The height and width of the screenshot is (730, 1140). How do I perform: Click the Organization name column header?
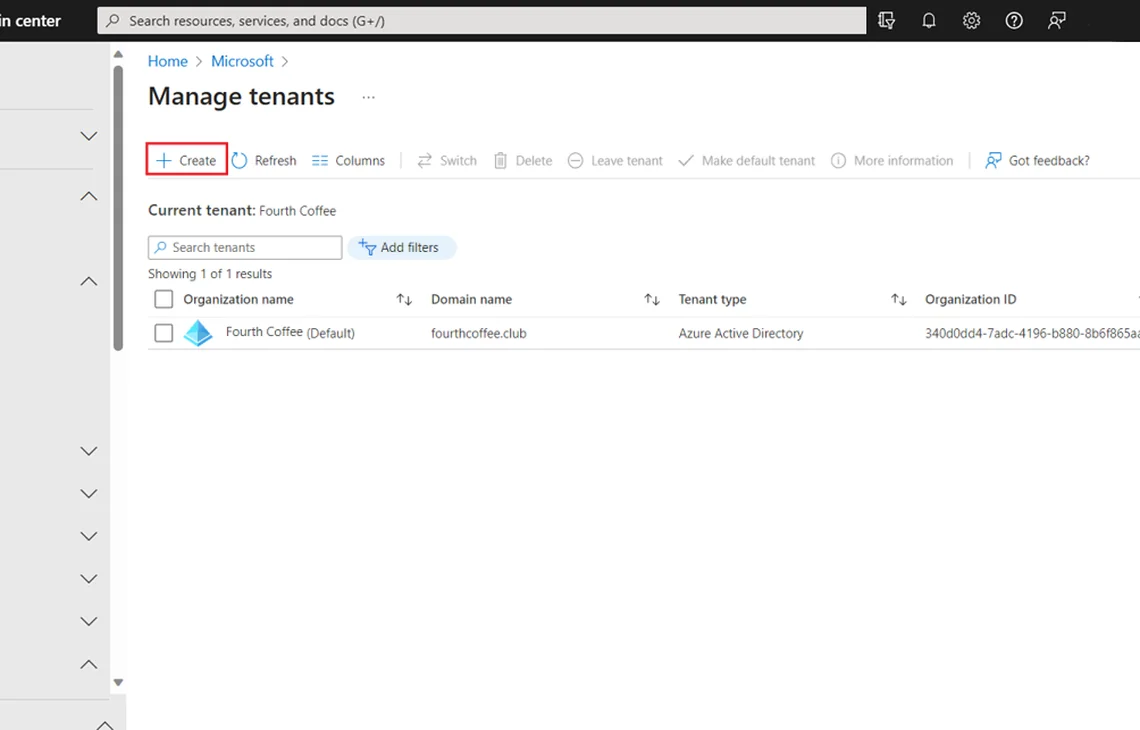tap(238, 299)
